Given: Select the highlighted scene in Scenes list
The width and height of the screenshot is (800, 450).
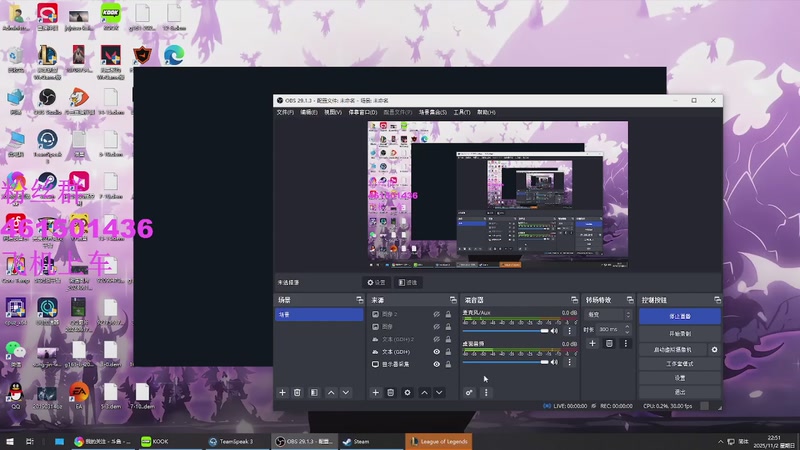Looking at the screenshot, I should (x=319, y=315).
